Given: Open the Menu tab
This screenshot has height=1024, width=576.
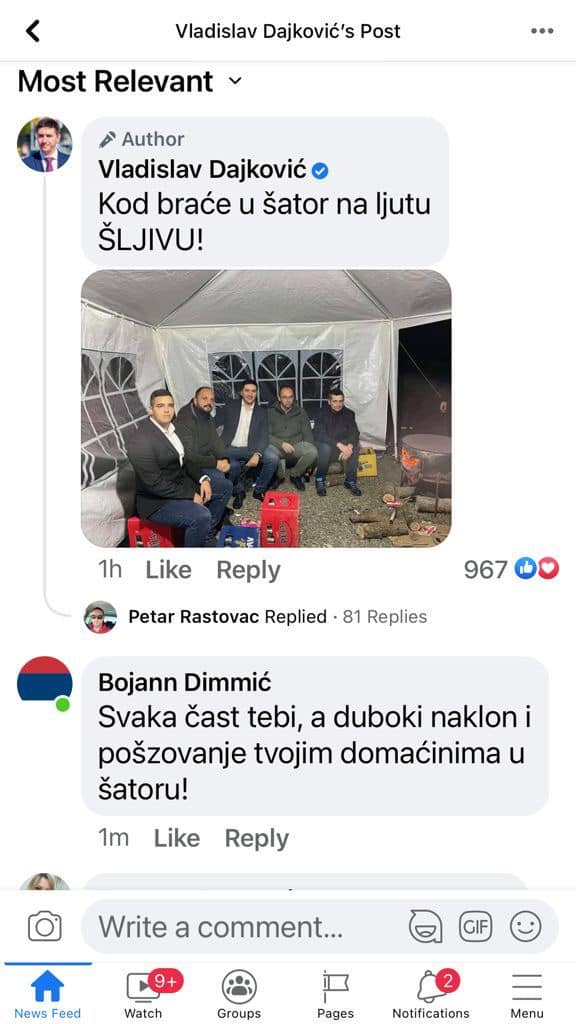Looking at the screenshot, I should [x=527, y=994].
